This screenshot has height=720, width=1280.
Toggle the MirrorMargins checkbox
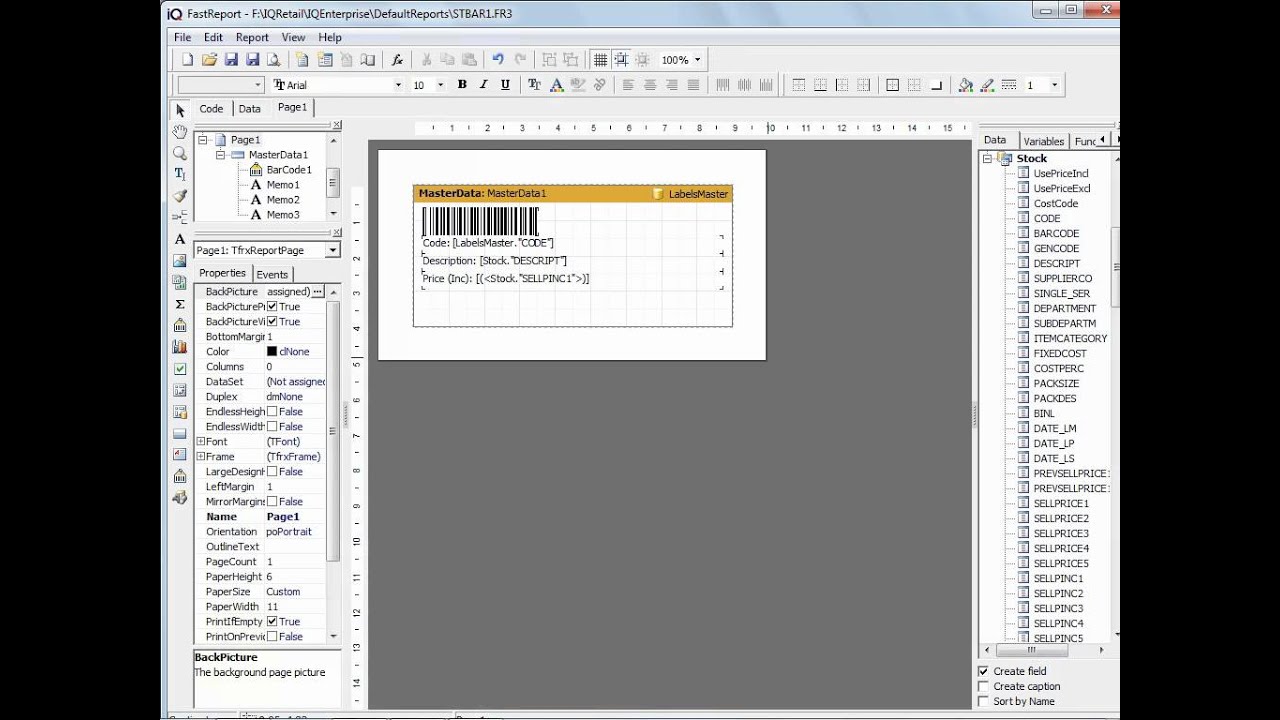pyautogui.click(x=272, y=502)
